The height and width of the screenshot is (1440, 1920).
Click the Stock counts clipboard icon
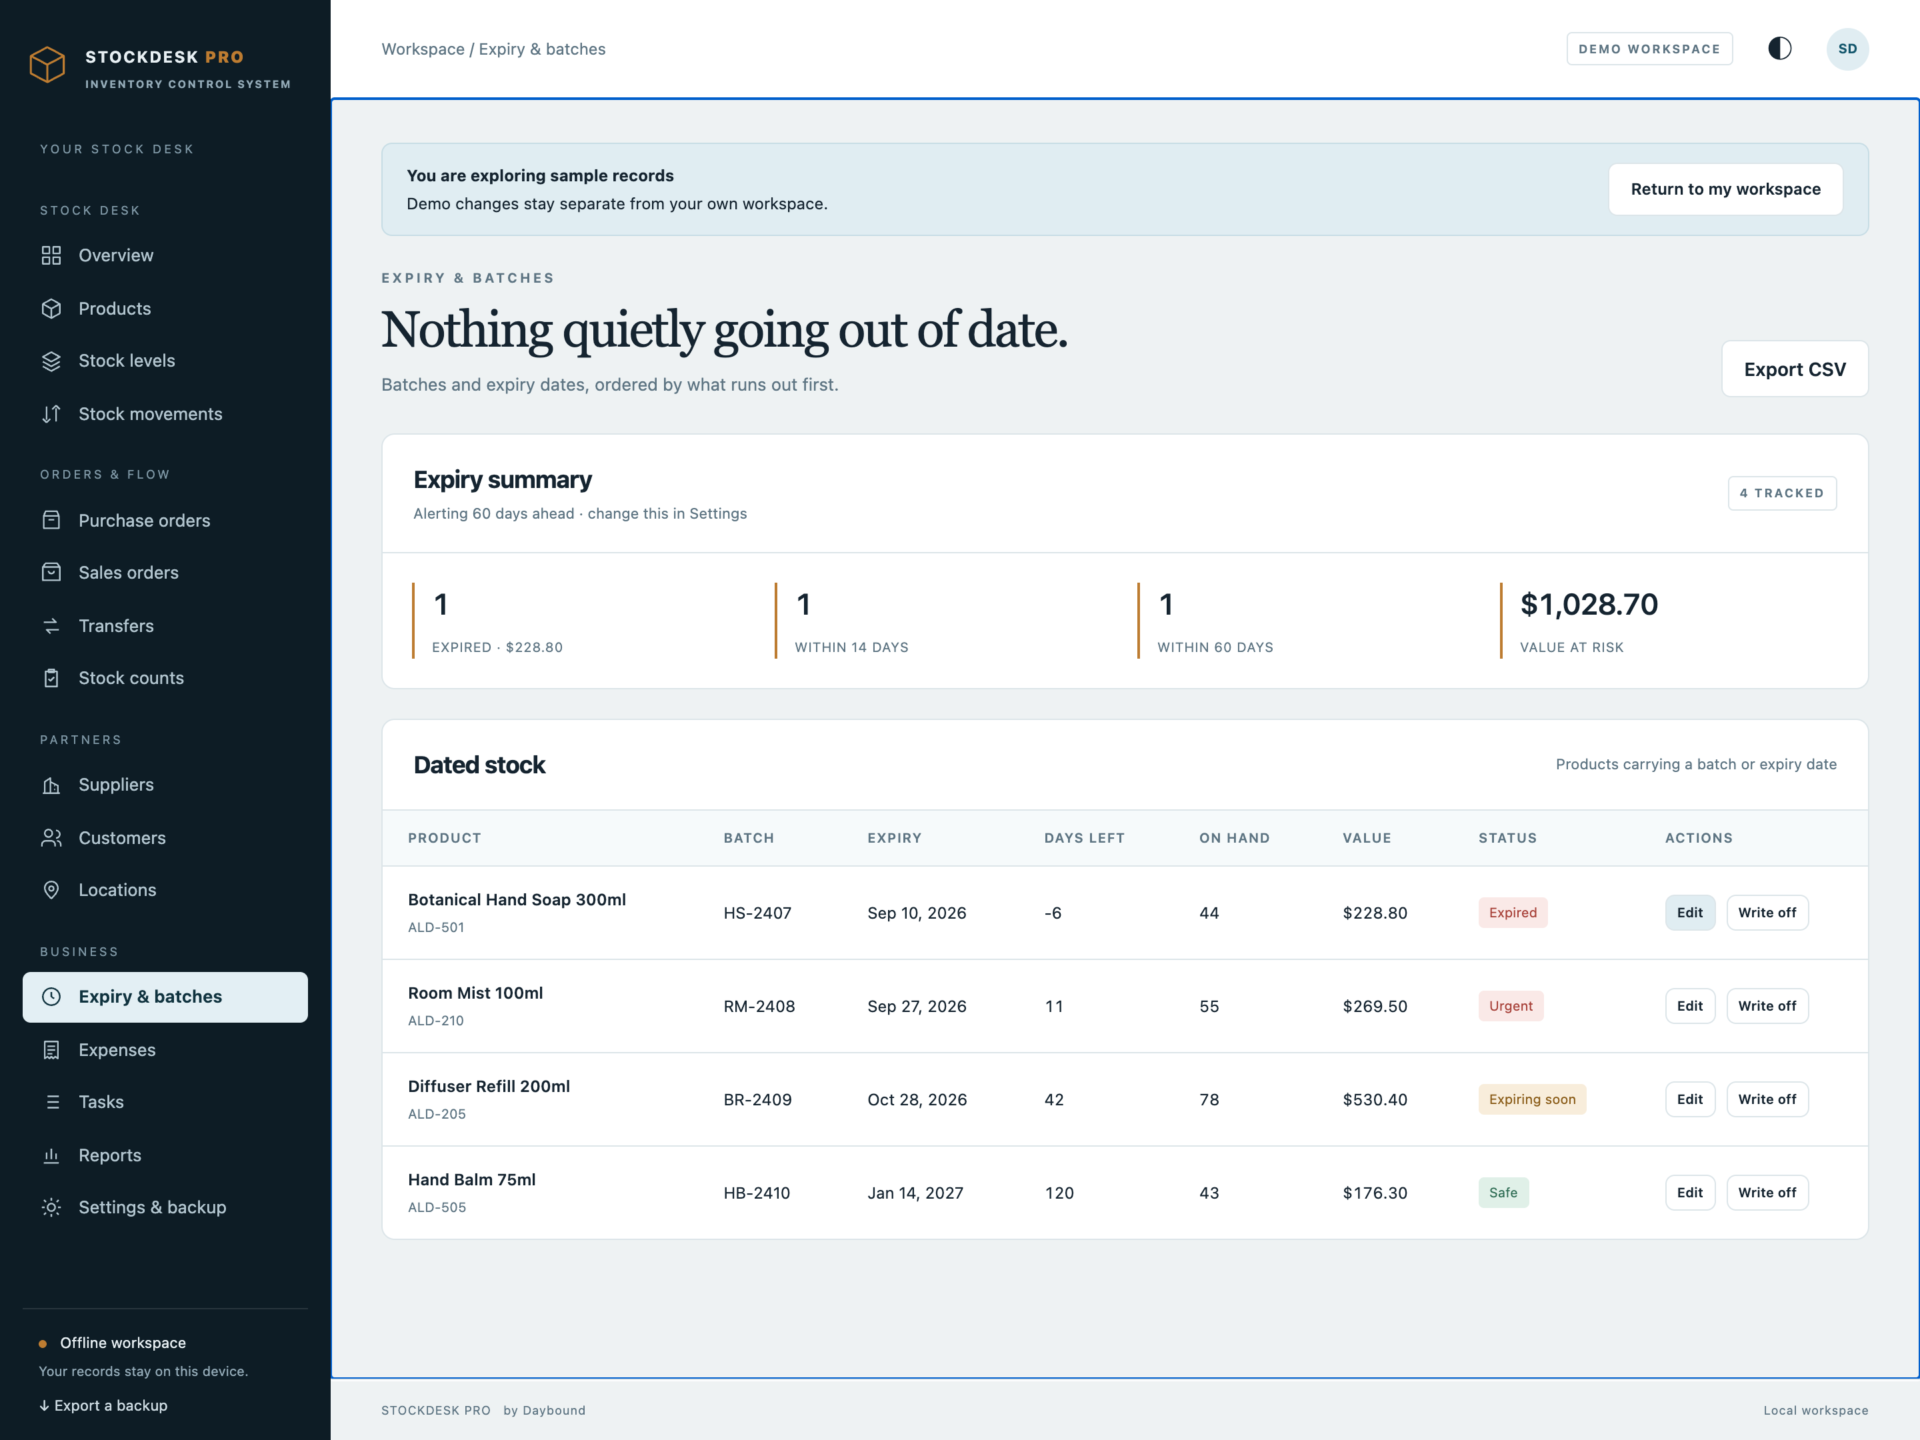(x=51, y=678)
